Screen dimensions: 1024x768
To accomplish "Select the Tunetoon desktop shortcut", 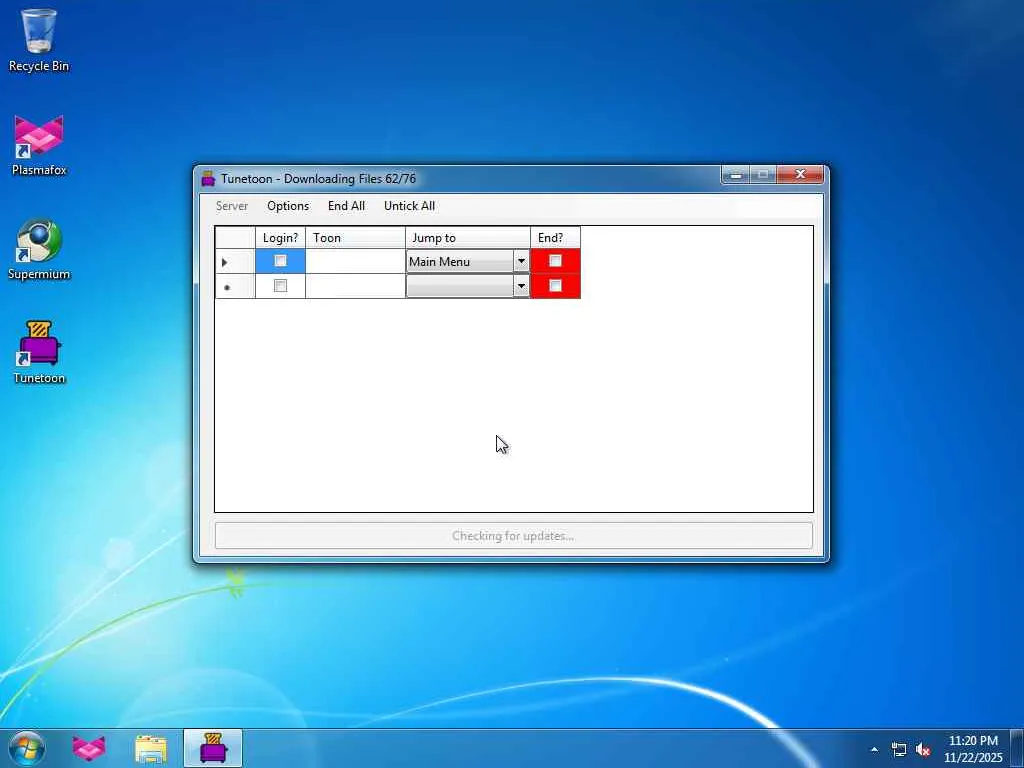I will pyautogui.click(x=39, y=353).
